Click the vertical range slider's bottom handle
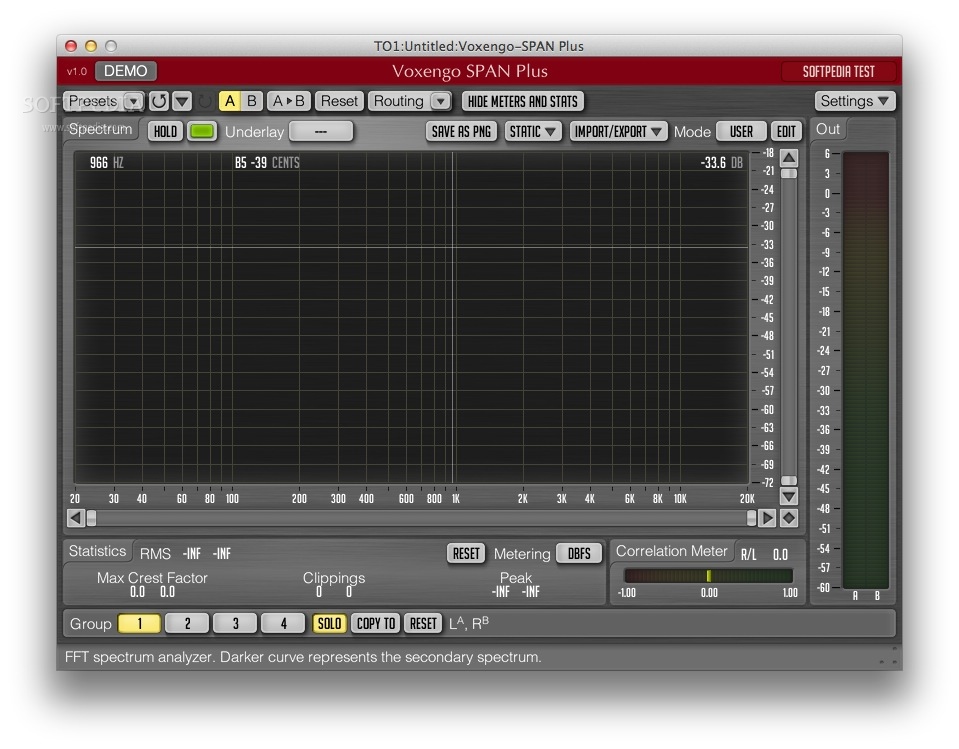The image size is (959, 749). click(789, 481)
